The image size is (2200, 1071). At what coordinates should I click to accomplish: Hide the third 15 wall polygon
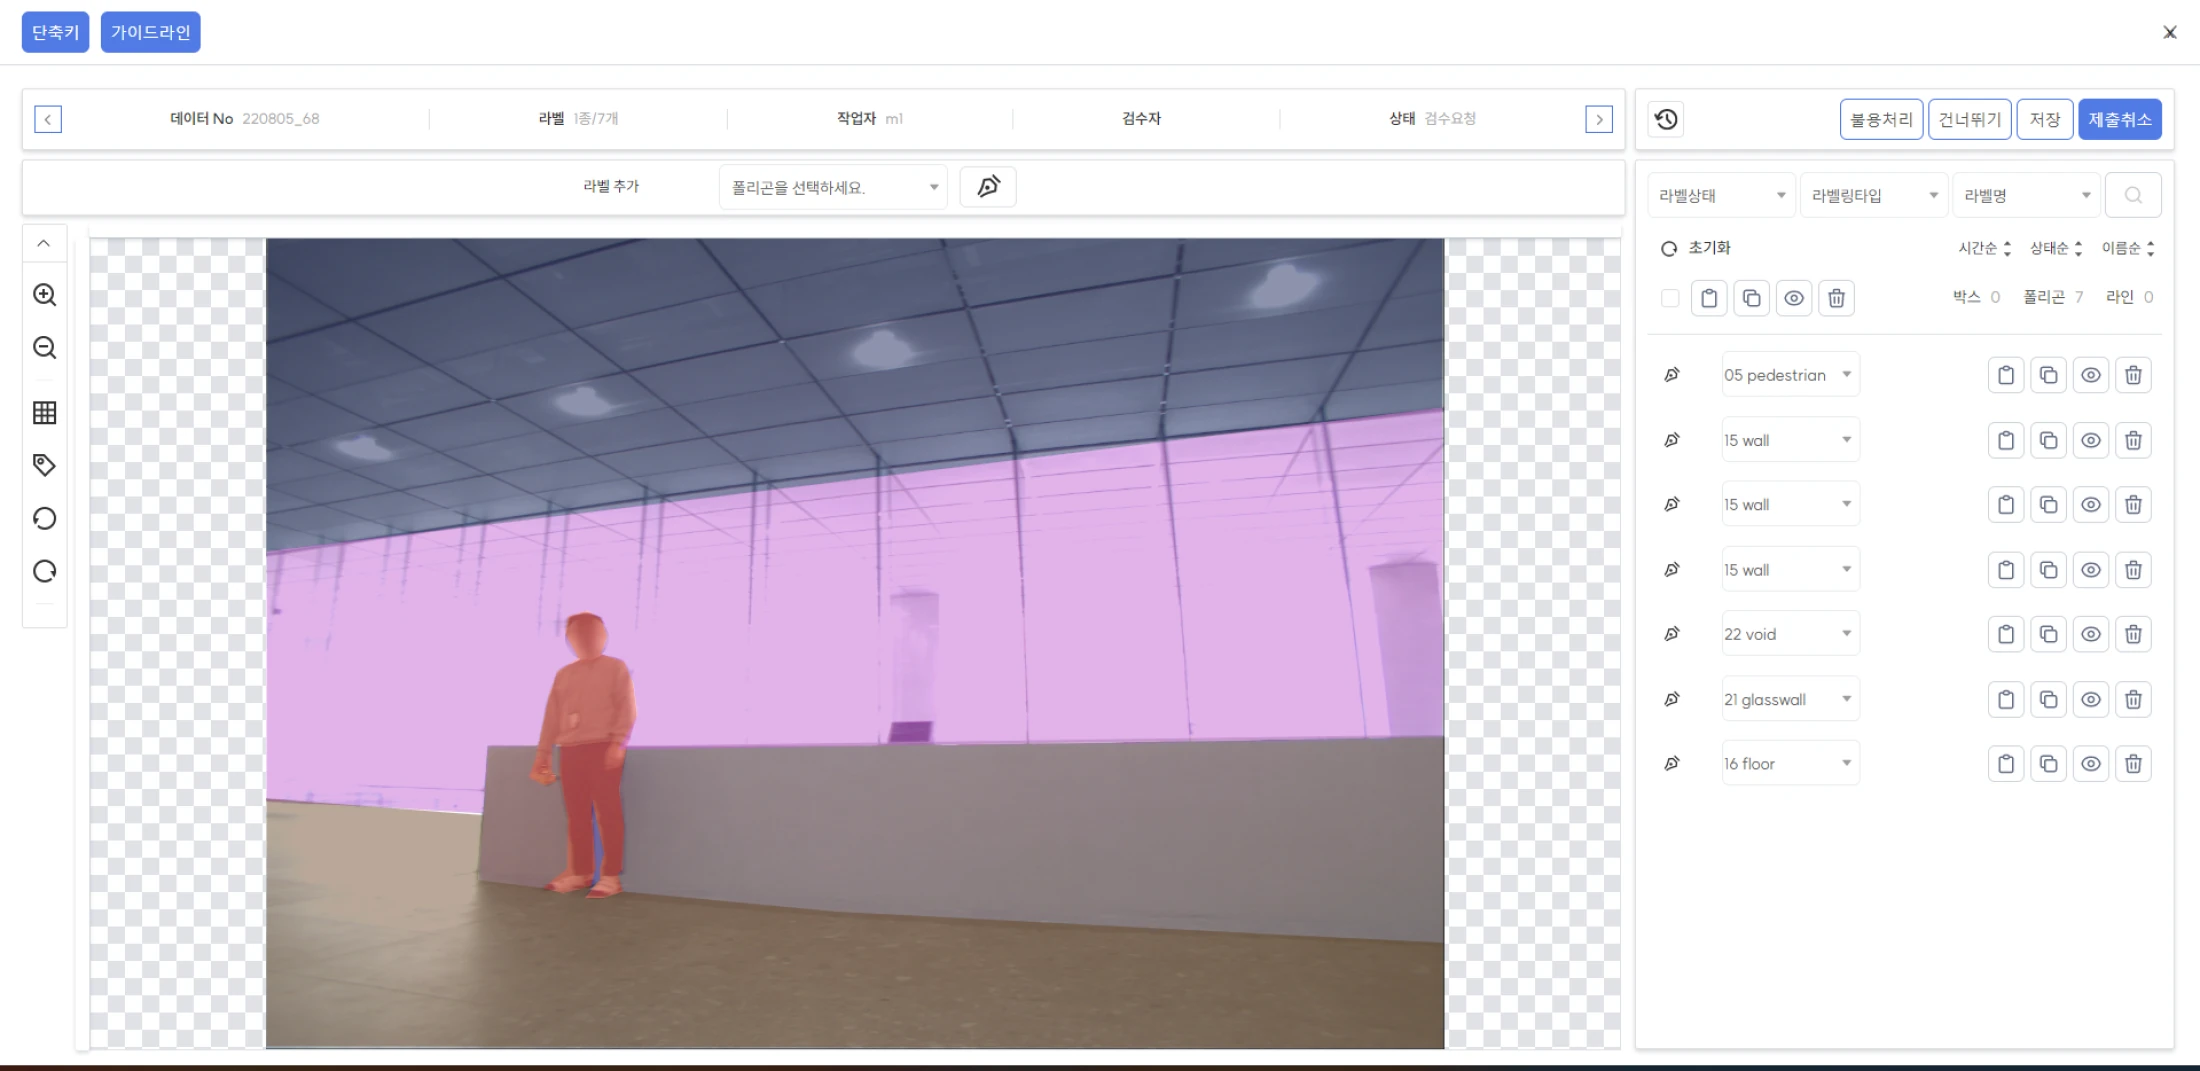point(2091,570)
